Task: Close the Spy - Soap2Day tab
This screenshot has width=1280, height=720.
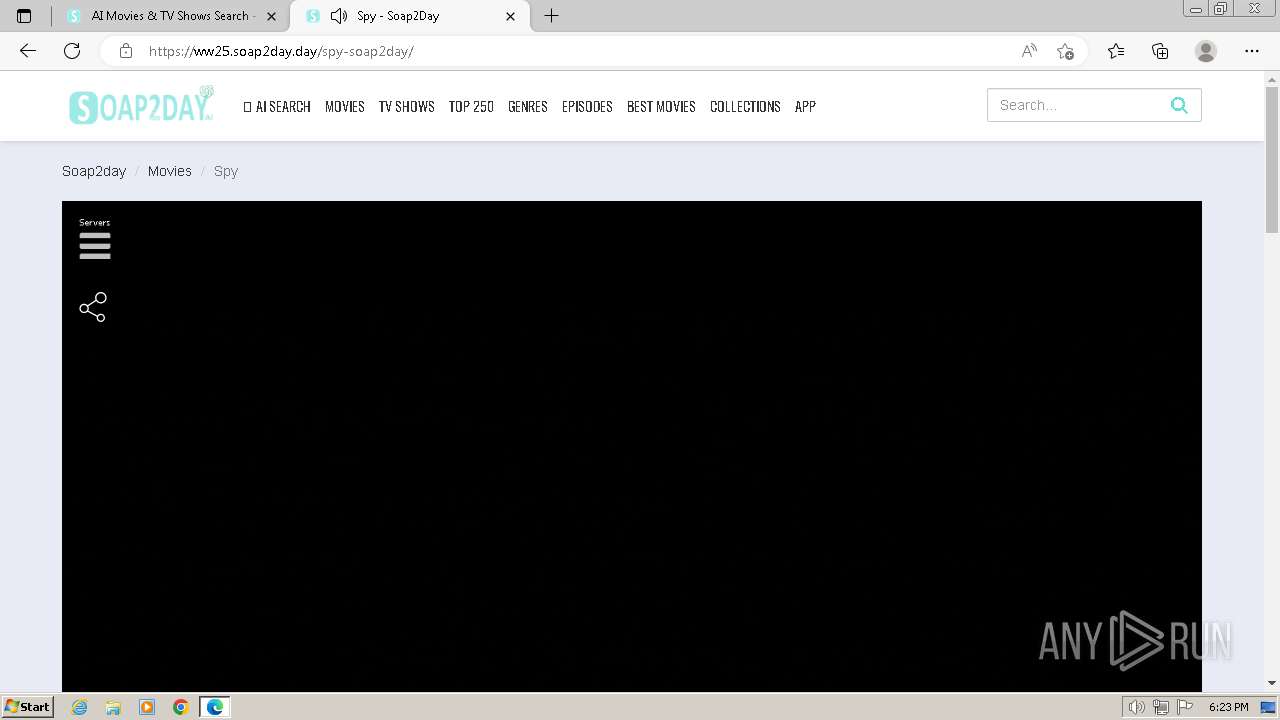Action: [511, 16]
